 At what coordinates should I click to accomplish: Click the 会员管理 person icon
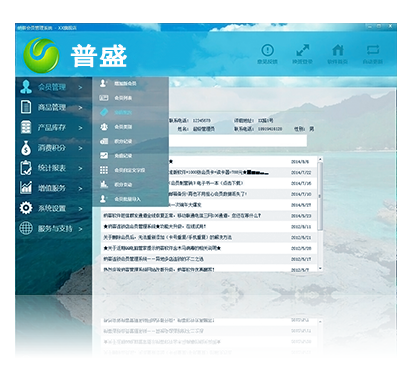(26, 87)
